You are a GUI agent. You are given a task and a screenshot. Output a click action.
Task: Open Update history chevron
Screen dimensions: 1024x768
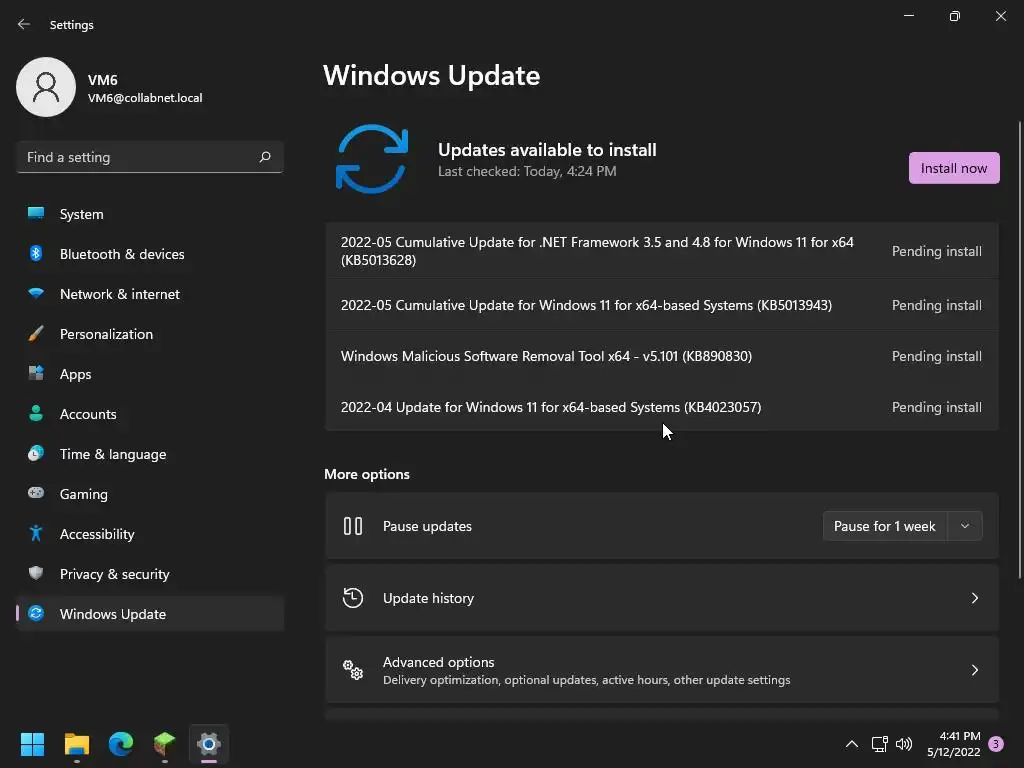pos(974,598)
